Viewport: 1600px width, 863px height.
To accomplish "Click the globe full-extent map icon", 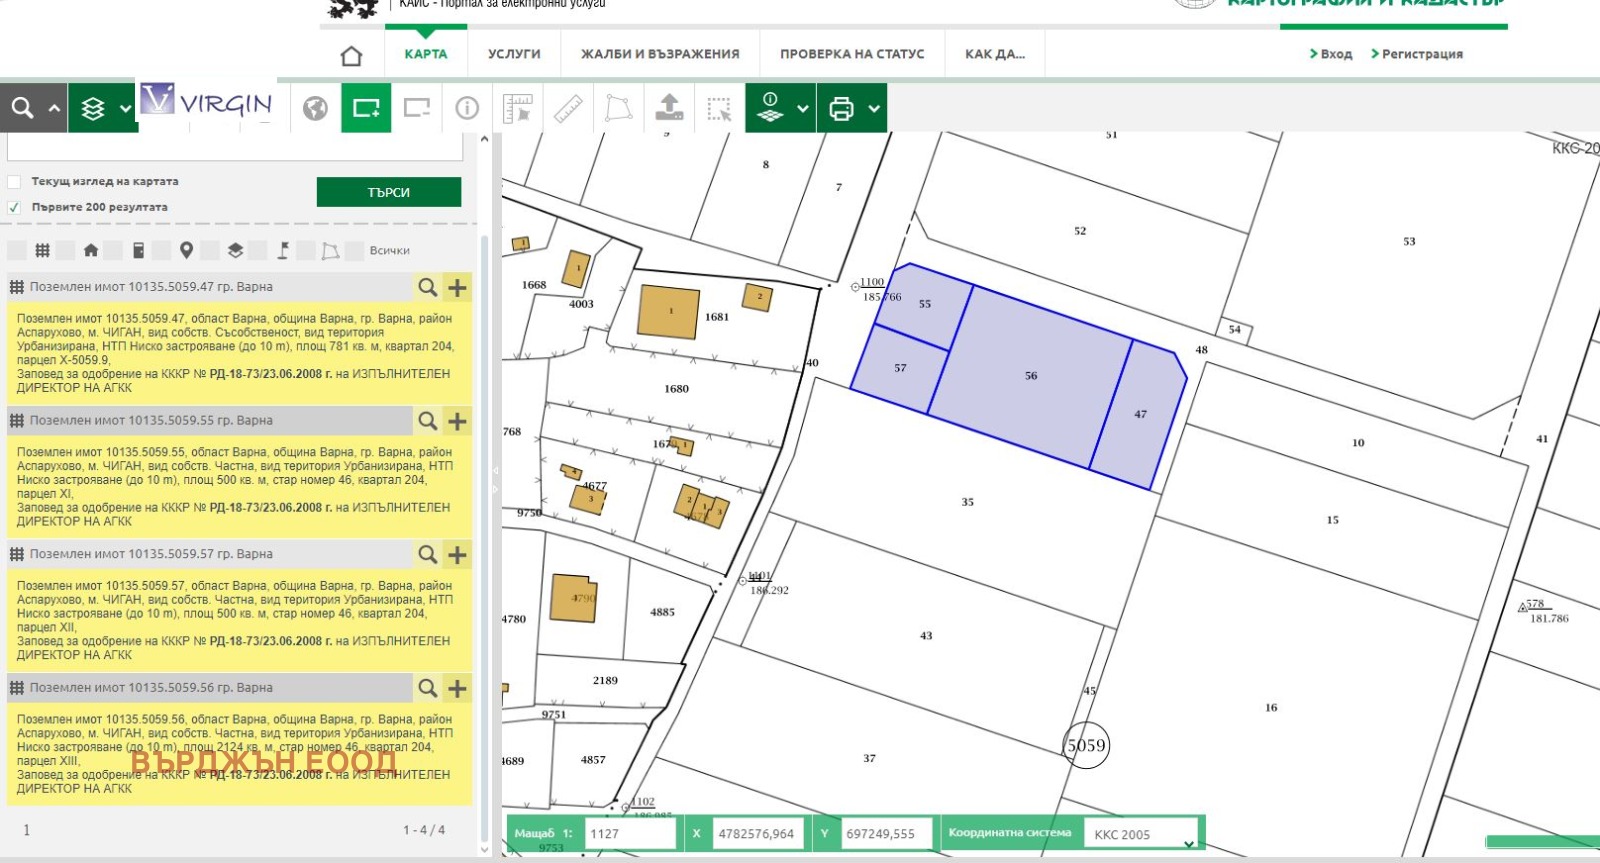I will click(x=315, y=108).
